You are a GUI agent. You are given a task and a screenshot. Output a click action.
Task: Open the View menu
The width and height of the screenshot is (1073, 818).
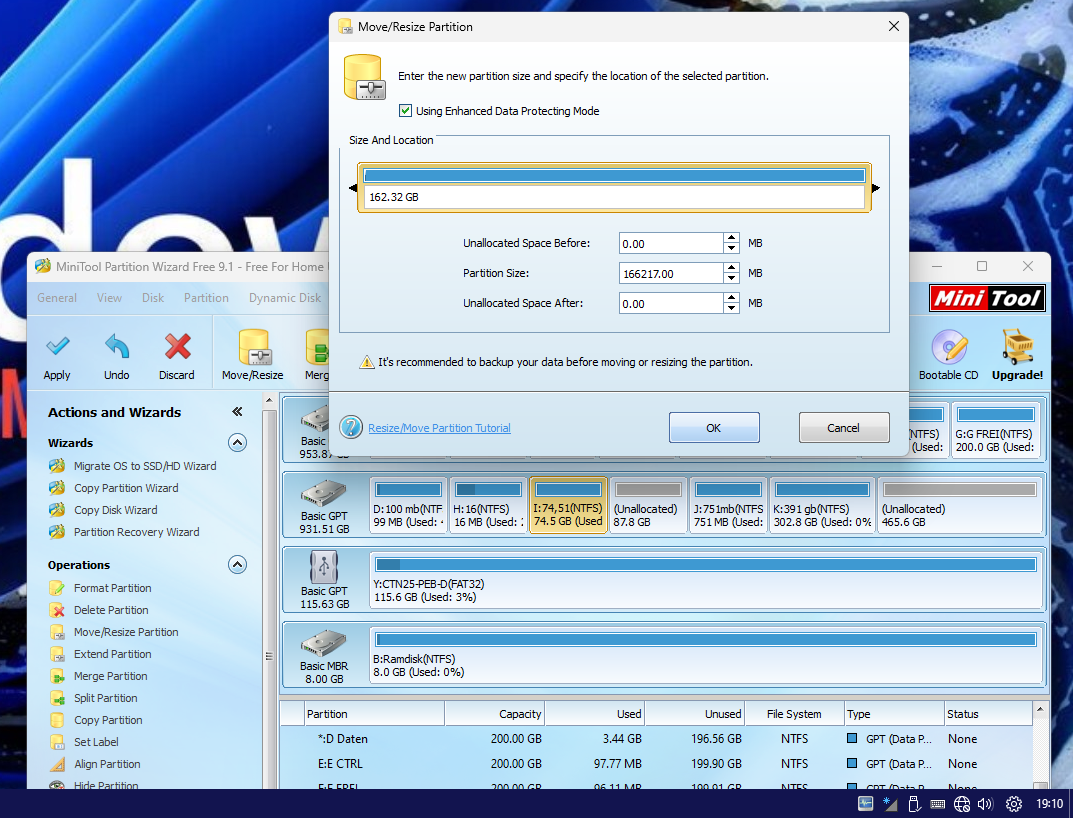click(109, 298)
